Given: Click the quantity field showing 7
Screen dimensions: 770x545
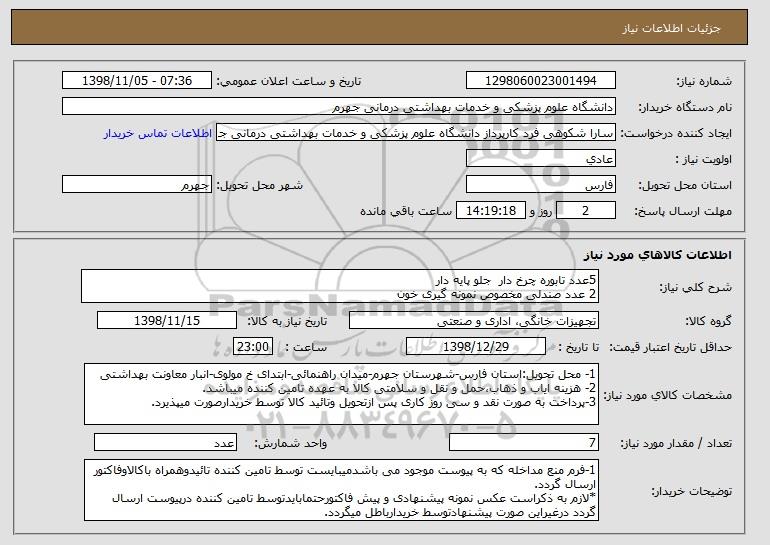Looking at the screenshot, I should 524,442.
